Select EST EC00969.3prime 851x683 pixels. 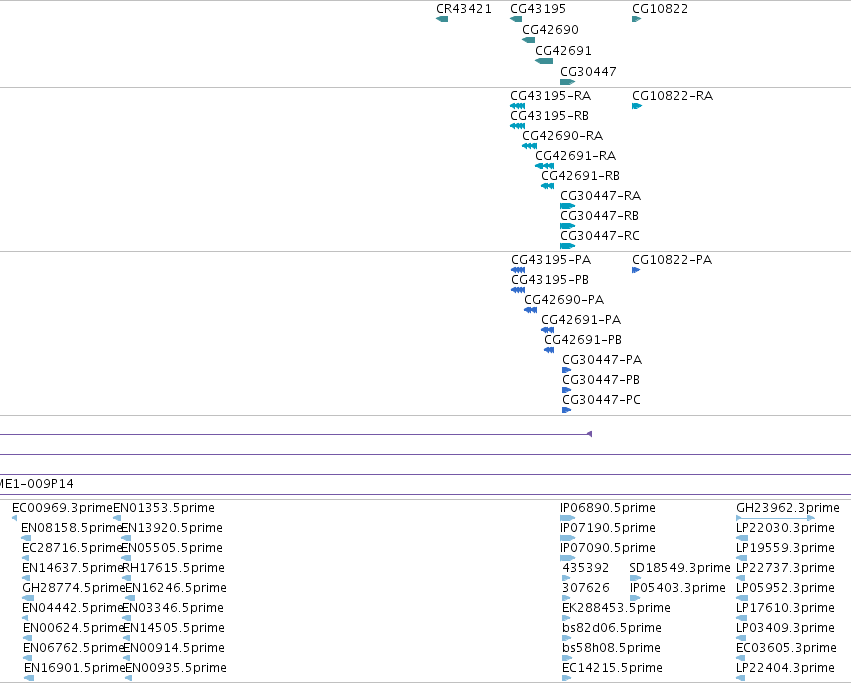(x=14, y=518)
